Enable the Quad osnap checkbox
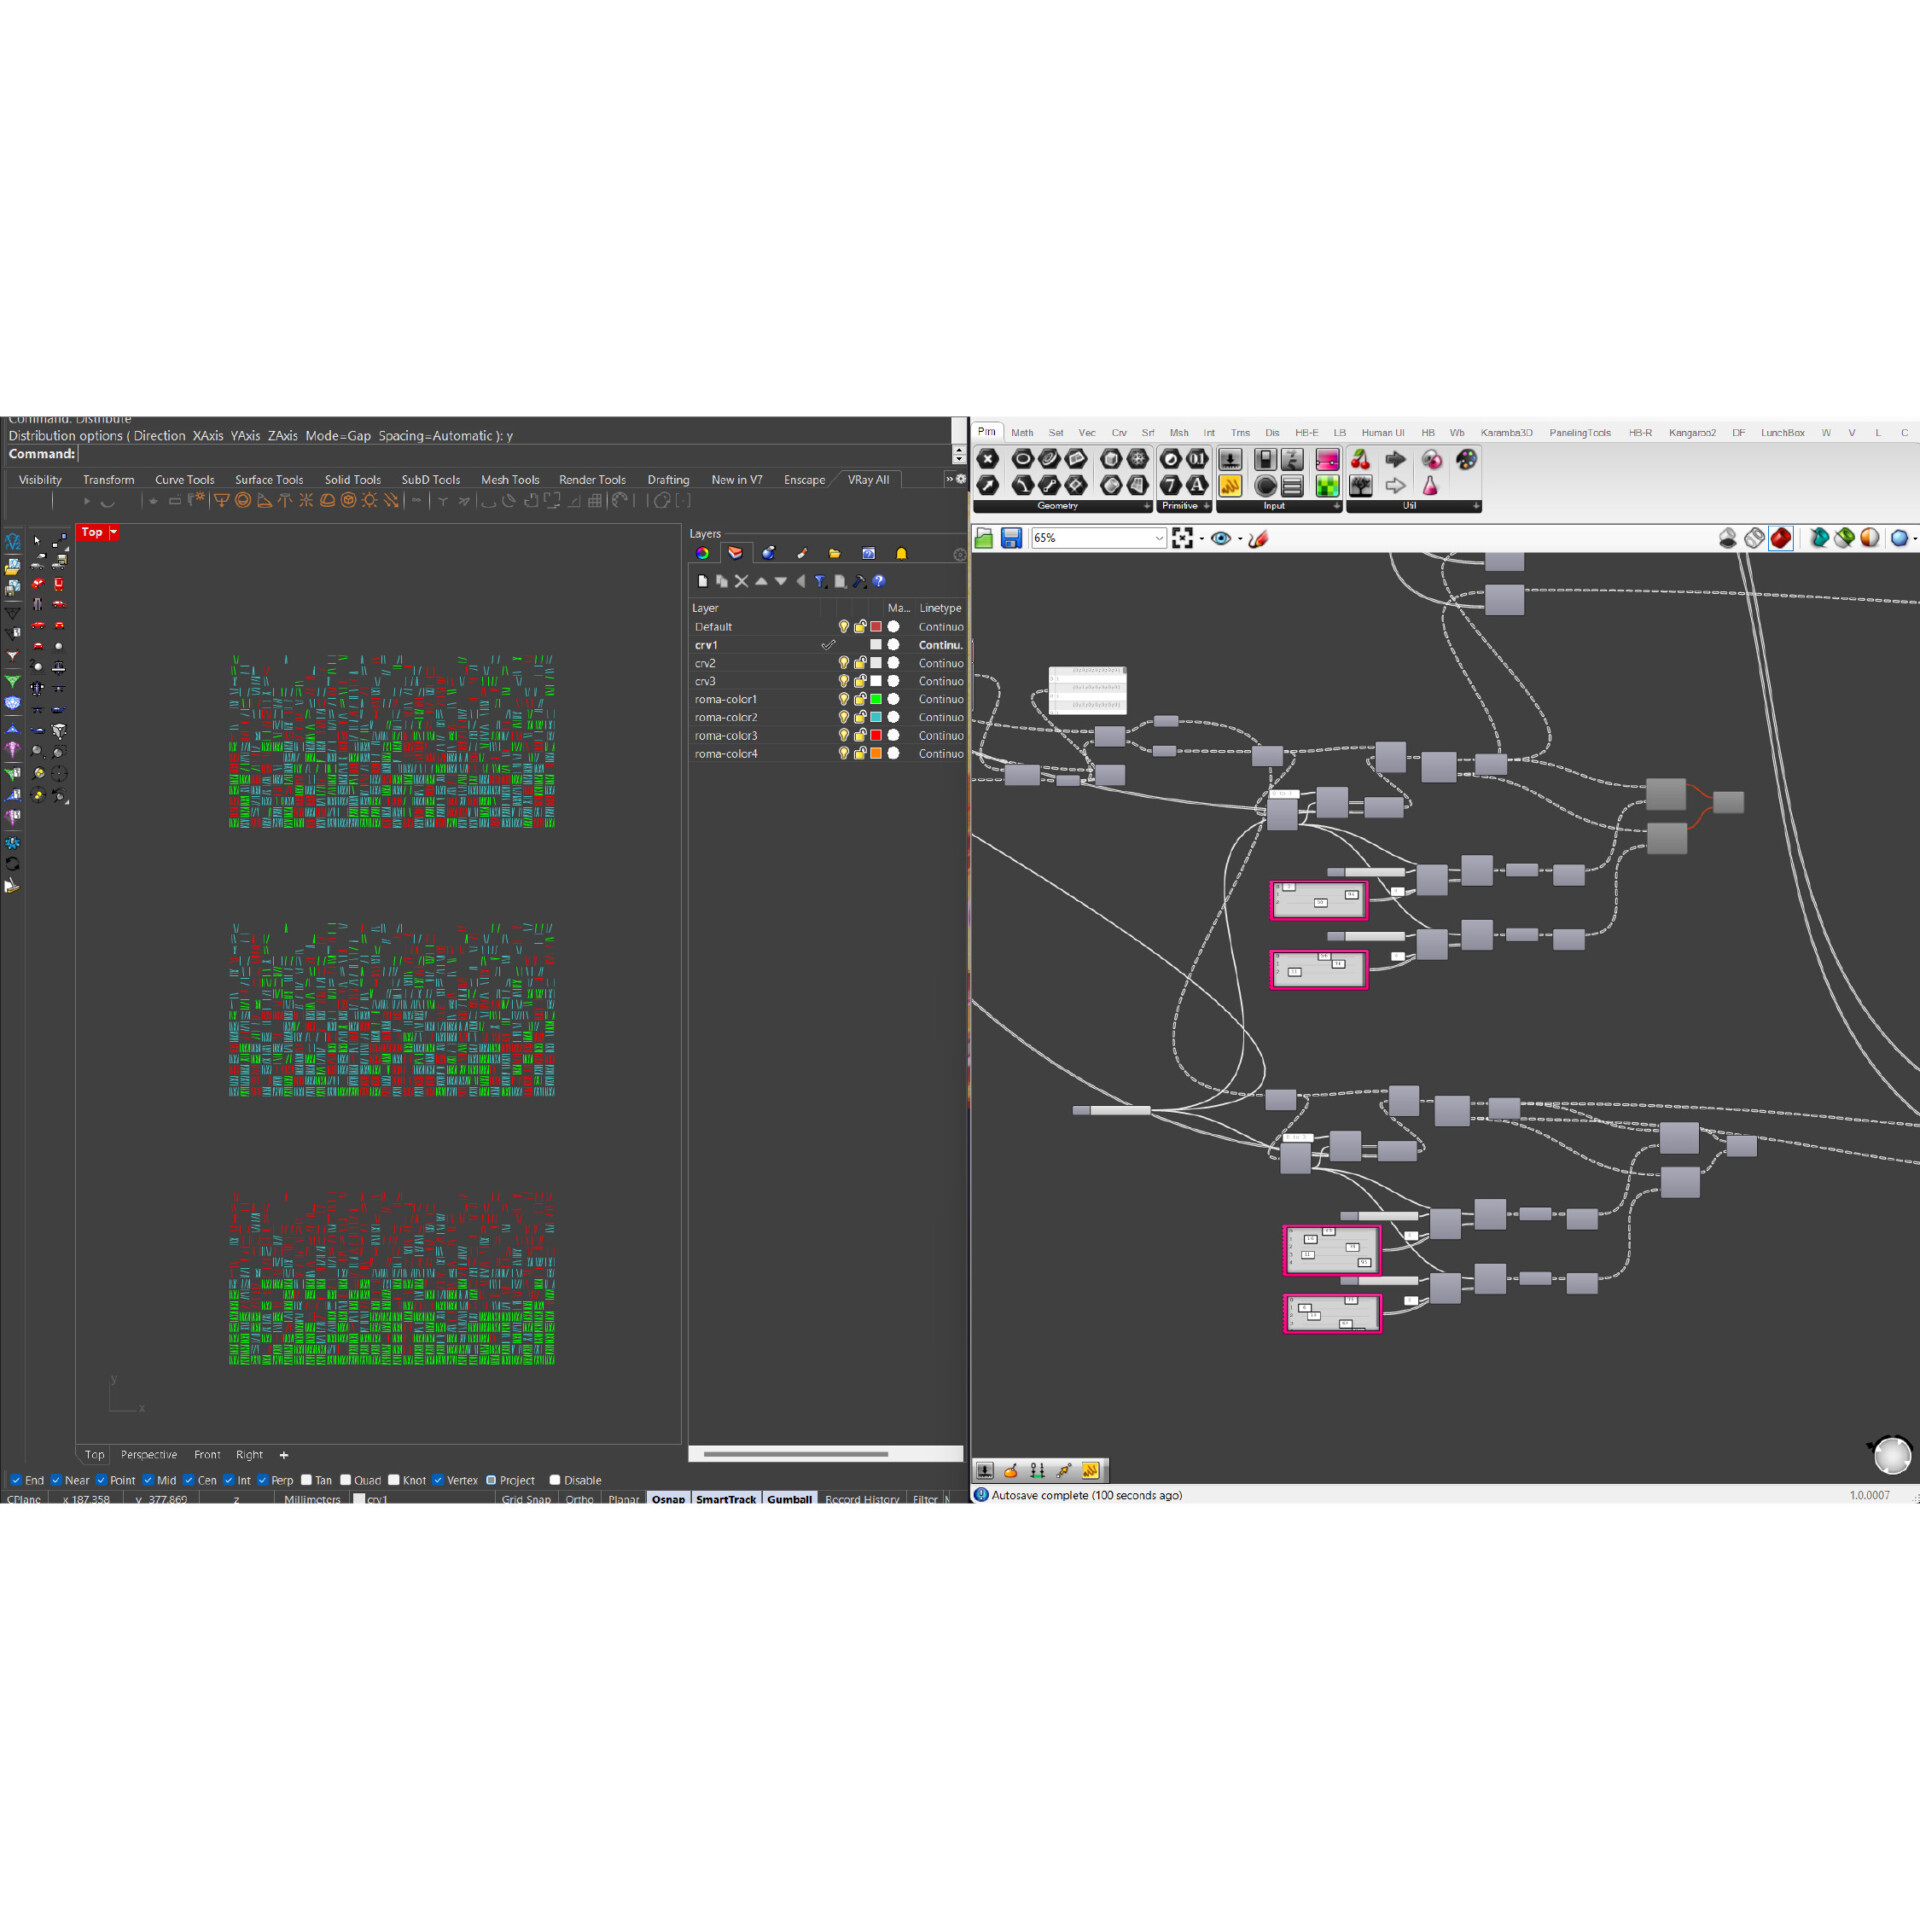This screenshot has height=1920, width=1920. click(346, 1480)
